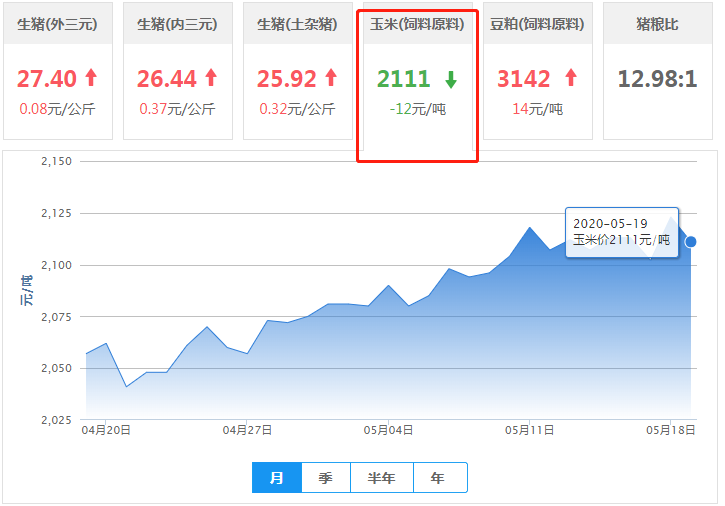Click the 12.98:1 ratio value

(x=657, y=78)
